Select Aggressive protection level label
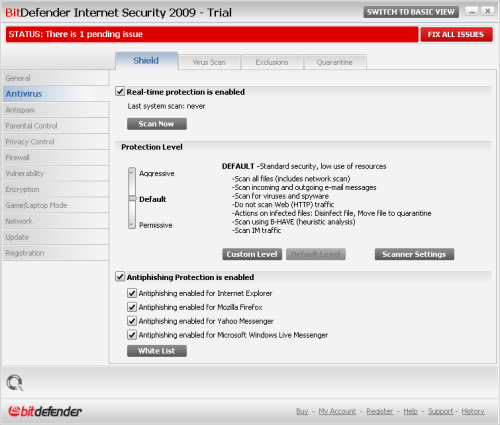The width and height of the screenshot is (500, 425). tap(157, 173)
